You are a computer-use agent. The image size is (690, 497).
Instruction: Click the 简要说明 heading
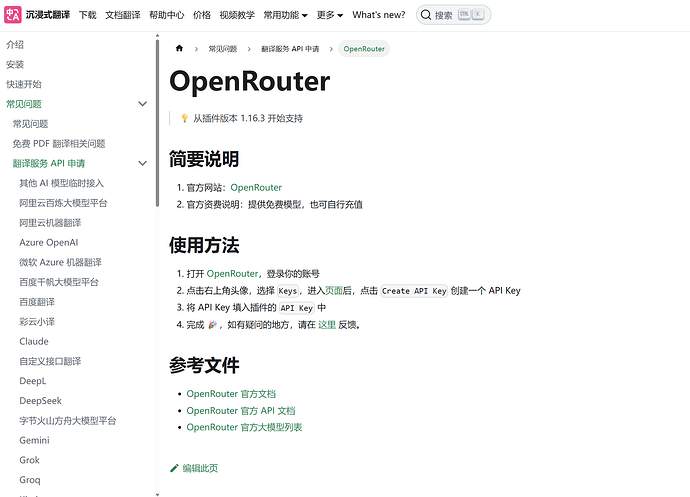tap(204, 159)
